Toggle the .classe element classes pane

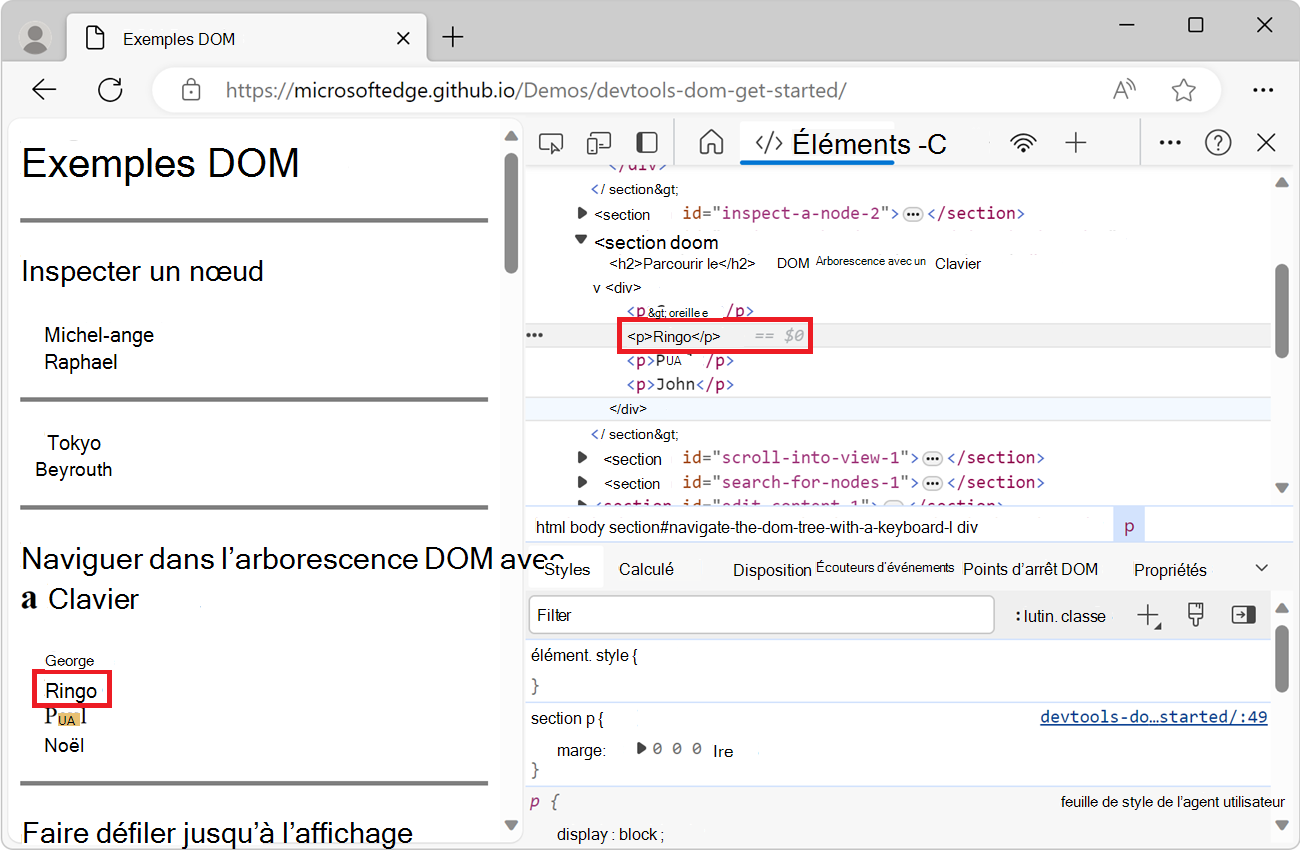[x=1084, y=616]
